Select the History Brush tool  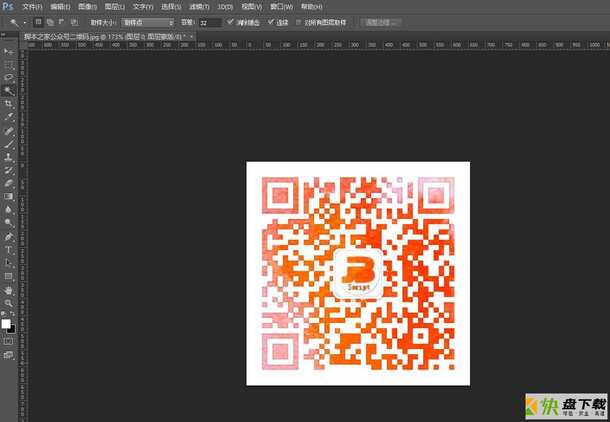click(x=9, y=170)
